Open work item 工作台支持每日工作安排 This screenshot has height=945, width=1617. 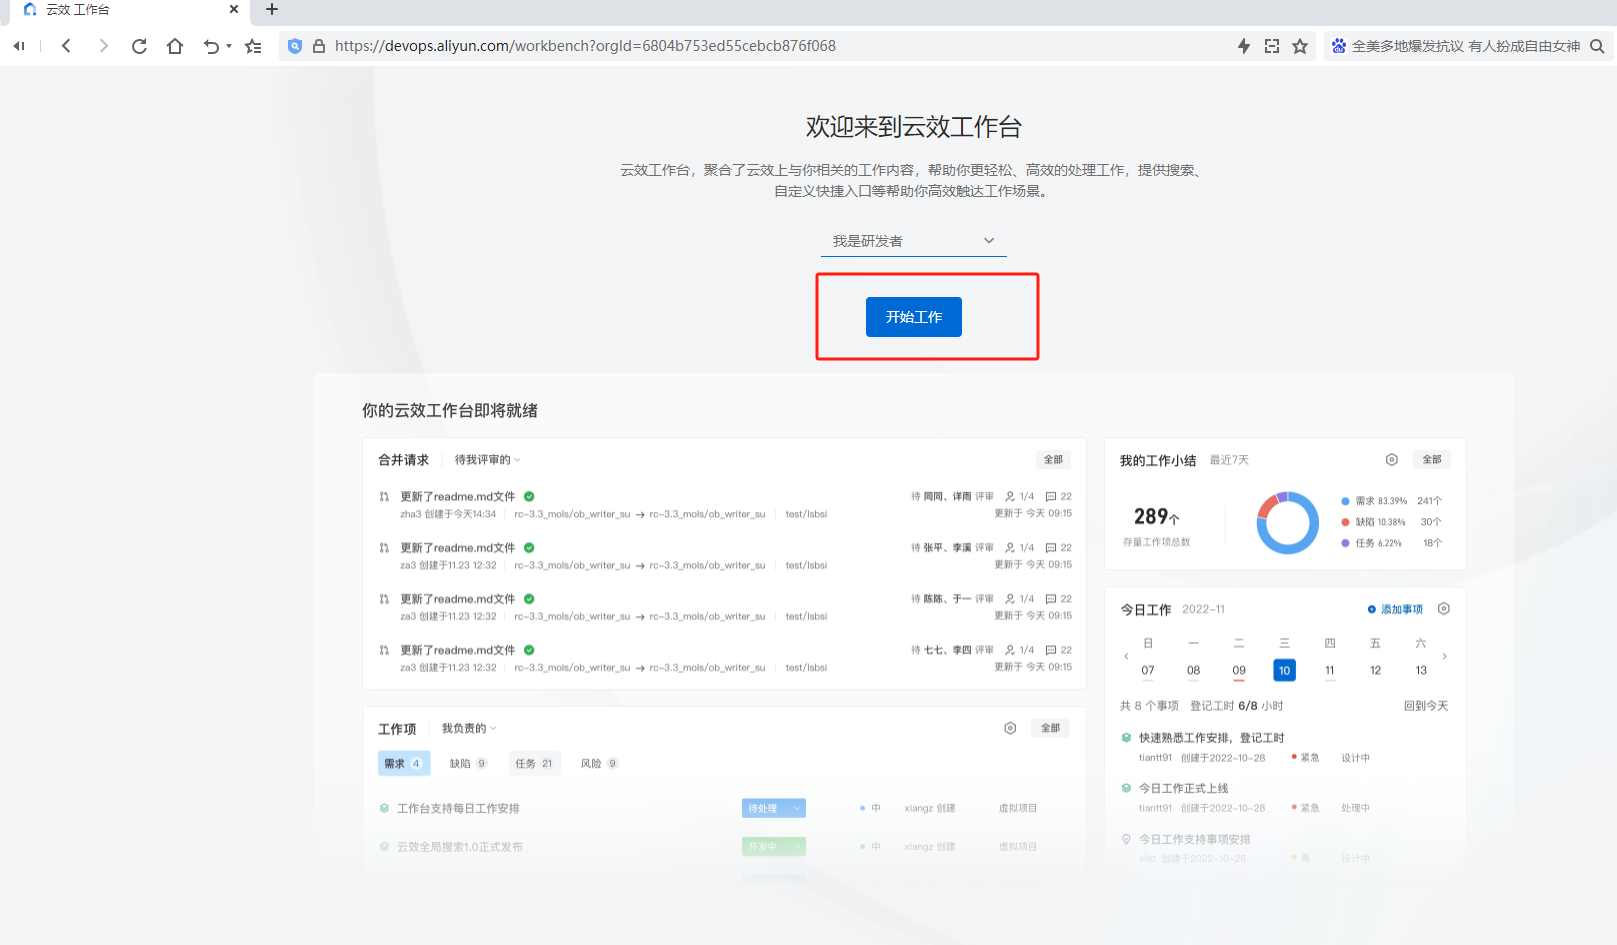click(x=458, y=808)
